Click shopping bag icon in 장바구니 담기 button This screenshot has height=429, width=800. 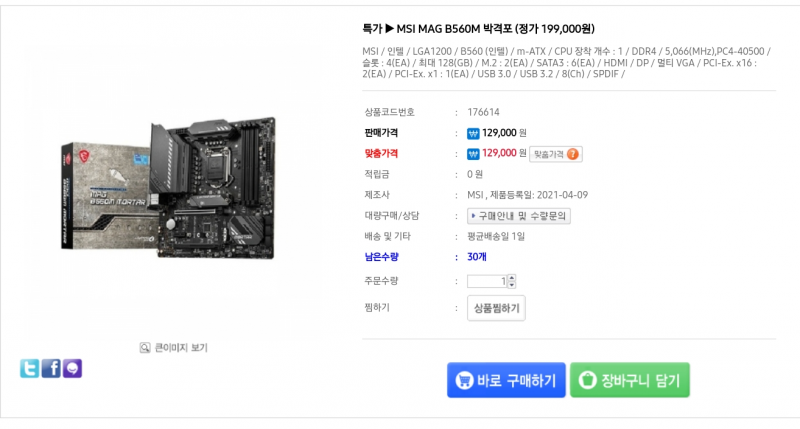tap(587, 380)
